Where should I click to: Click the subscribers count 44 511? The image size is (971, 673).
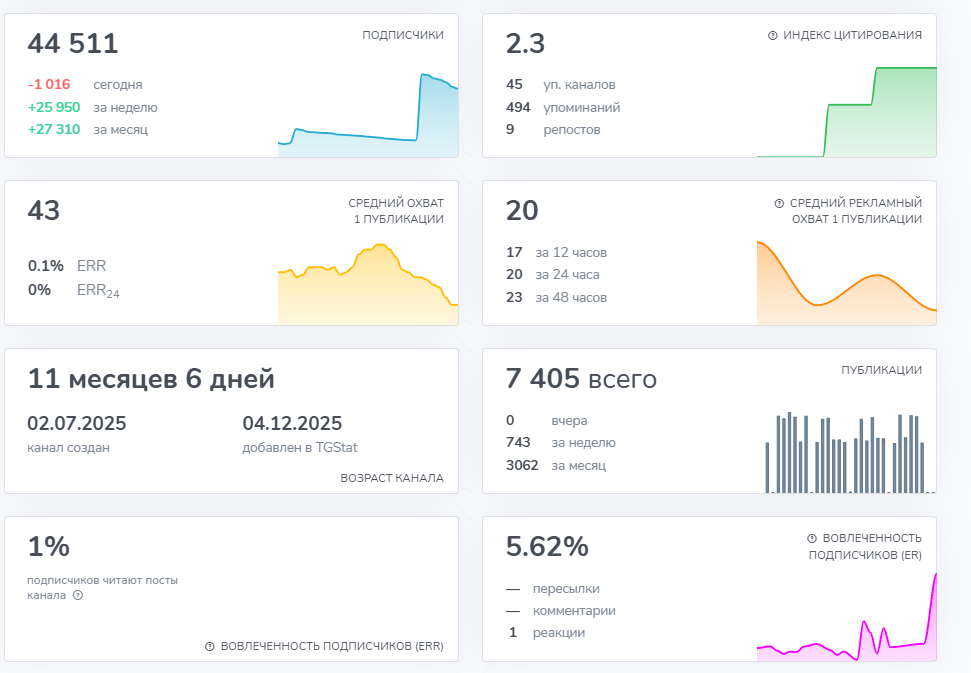(72, 43)
